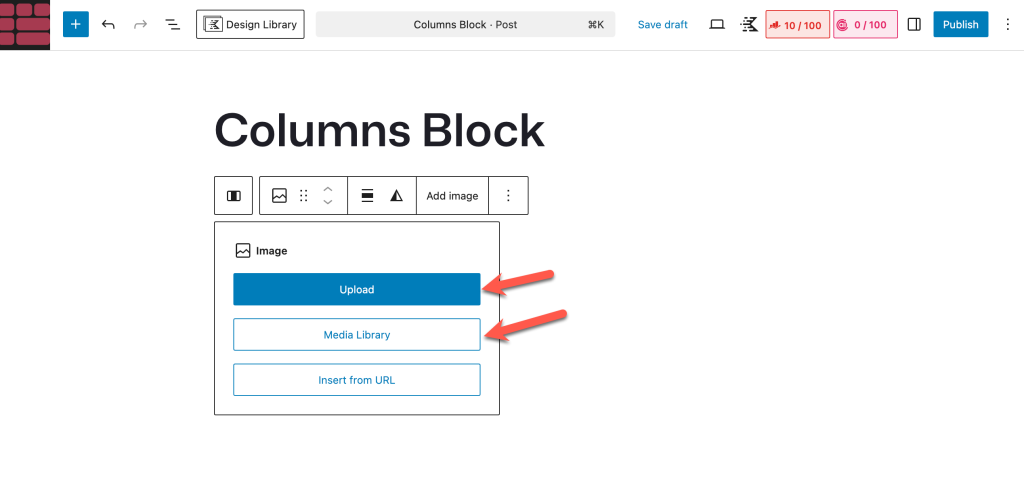Click the Save draft link
The image size is (1024, 488).
pos(663,24)
